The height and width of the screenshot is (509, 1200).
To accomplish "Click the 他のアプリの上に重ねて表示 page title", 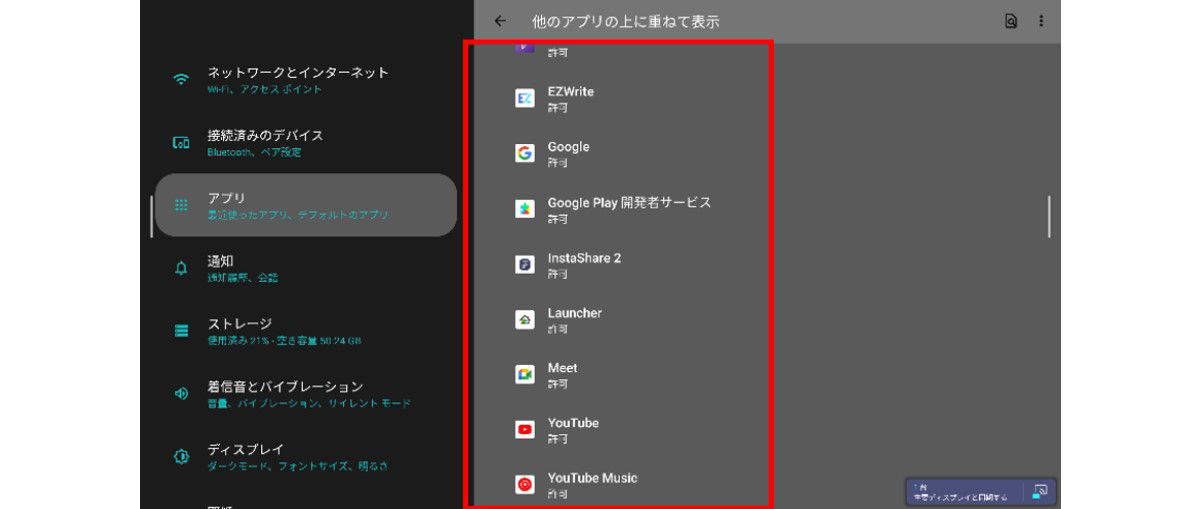I will (626, 21).
